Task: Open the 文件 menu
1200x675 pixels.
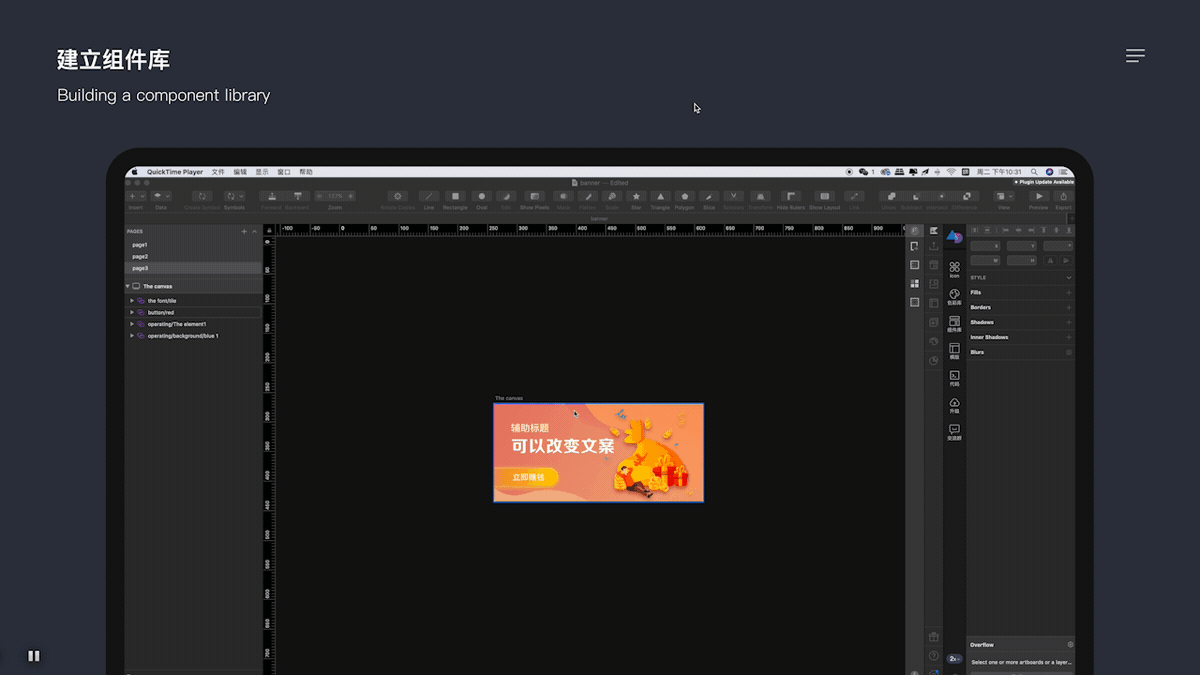Action: pos(219,171)
